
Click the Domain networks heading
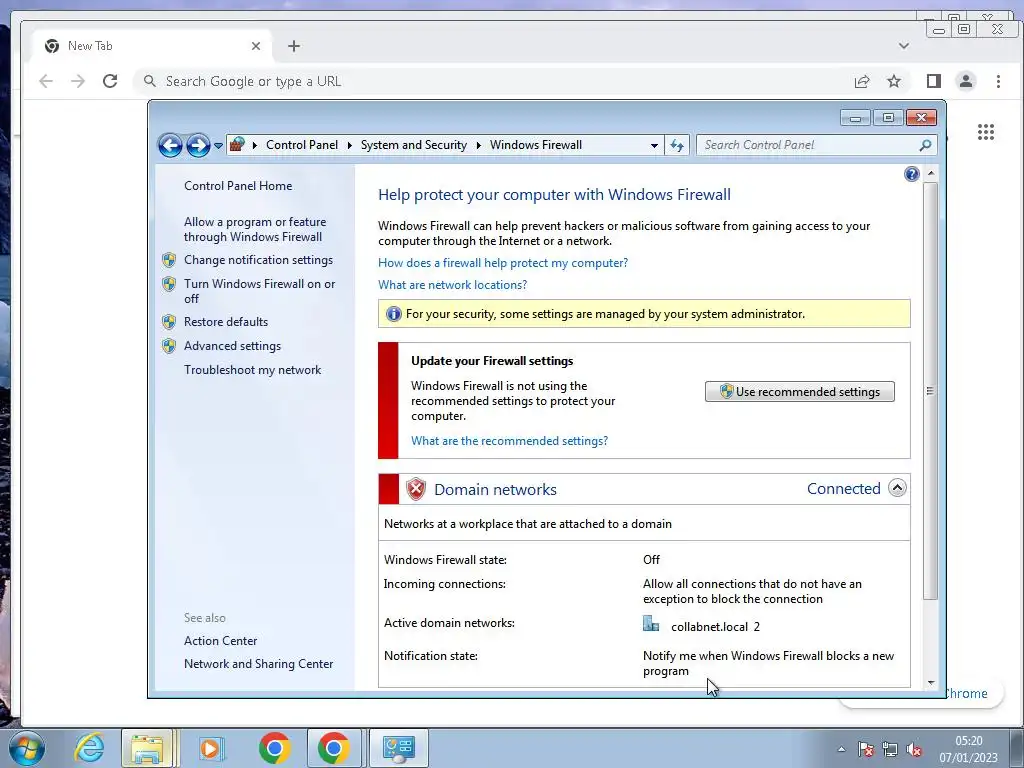(x=495, y=489)
